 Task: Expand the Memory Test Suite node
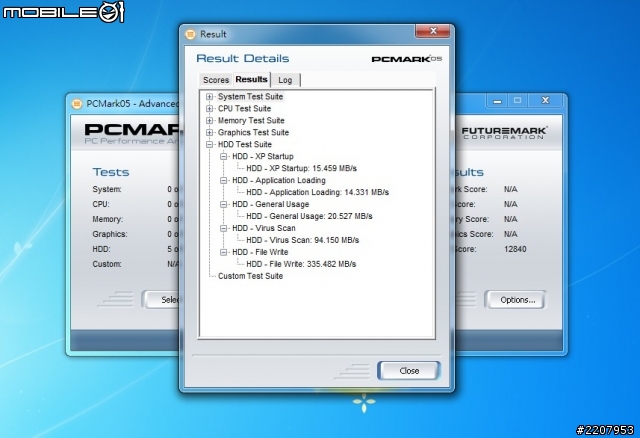click(x=209, y=120)
